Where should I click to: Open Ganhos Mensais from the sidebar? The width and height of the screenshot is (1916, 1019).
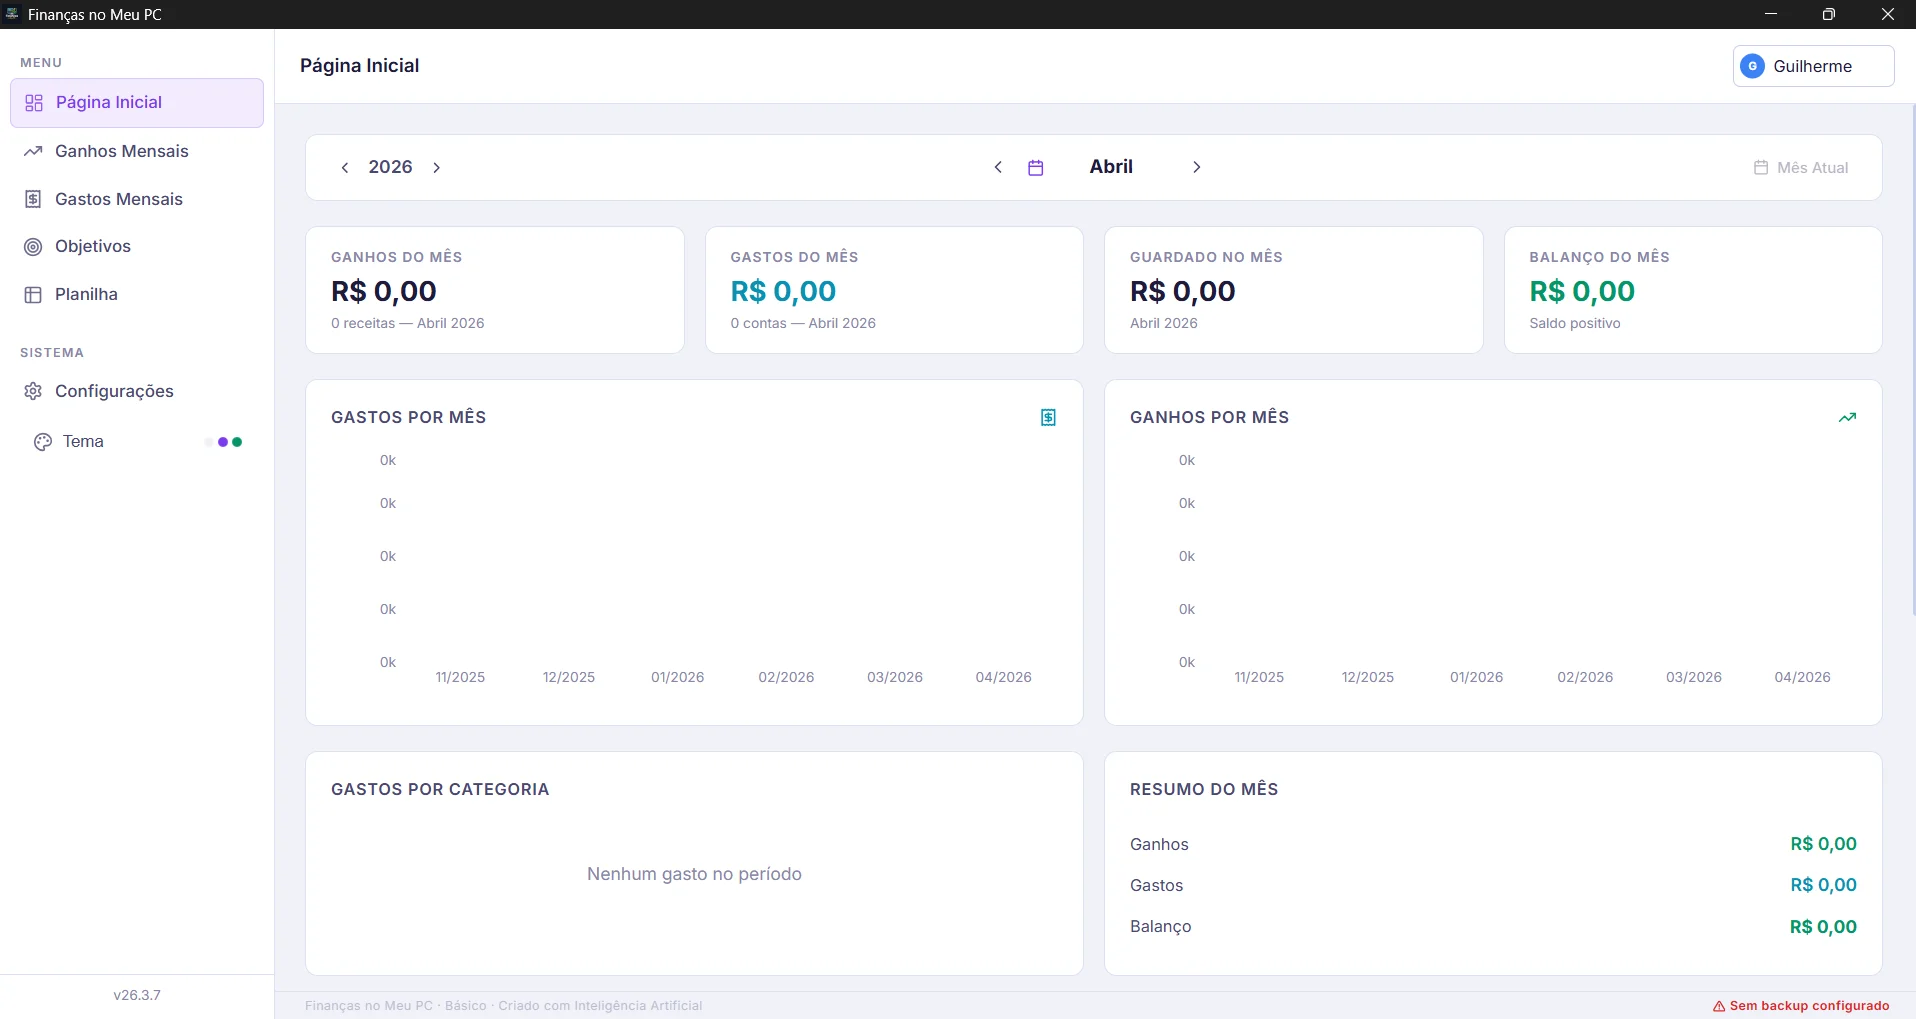pyautogui.click(x=121, y=151)
